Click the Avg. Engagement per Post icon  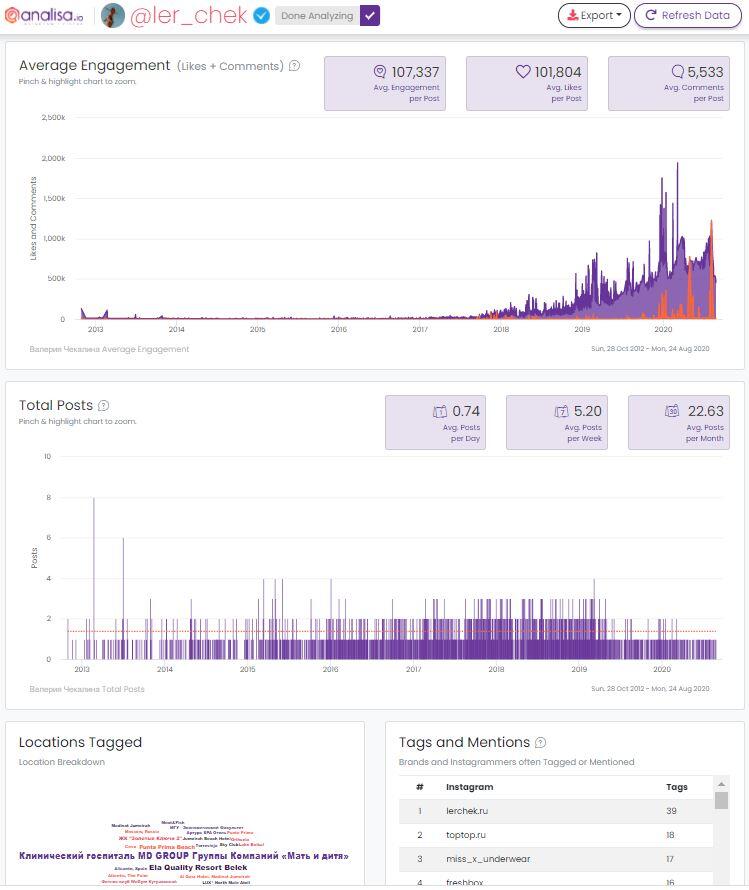pyautogui.click(x=380, y=72)
